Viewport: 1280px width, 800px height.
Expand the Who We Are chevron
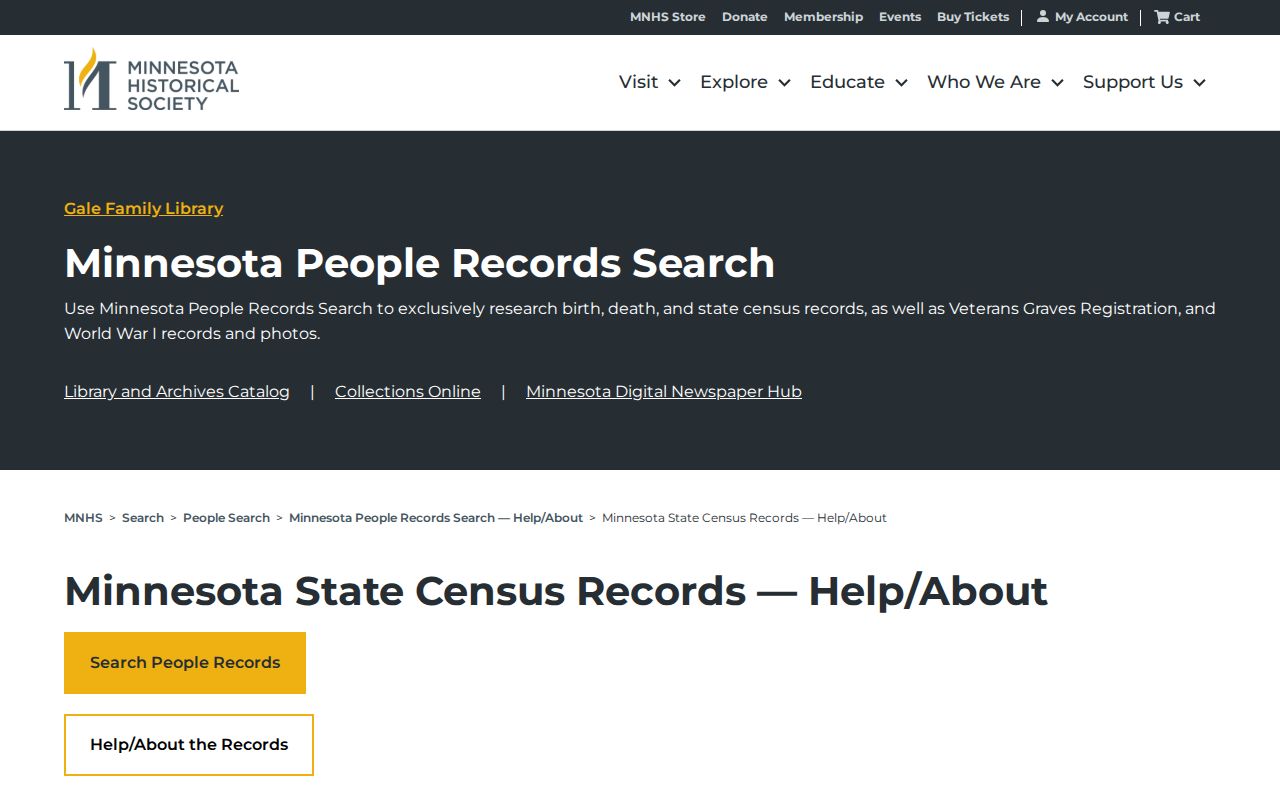click(1058, 83)
